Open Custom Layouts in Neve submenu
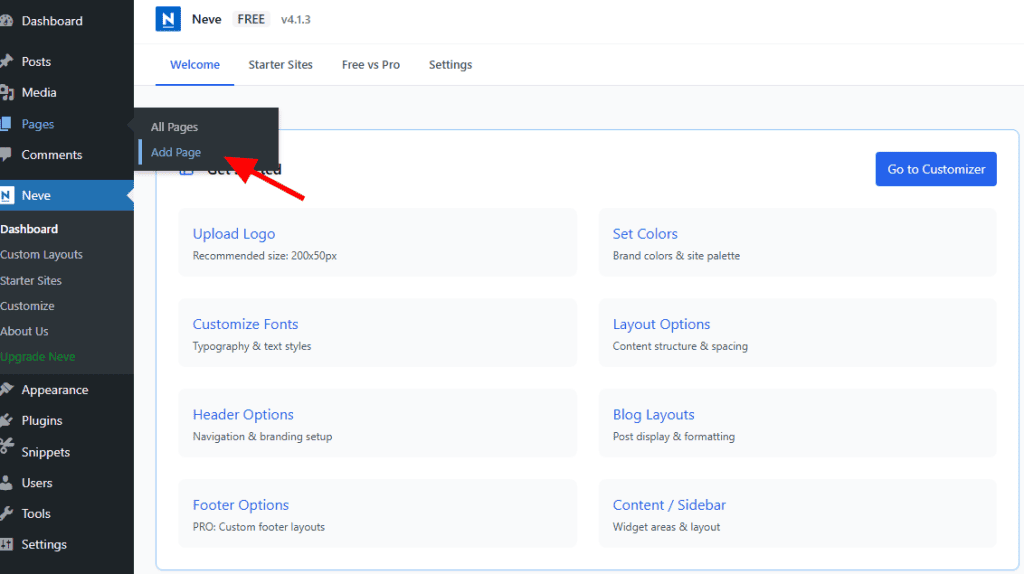Viewport: 1024px width, 574px height. 42,255
